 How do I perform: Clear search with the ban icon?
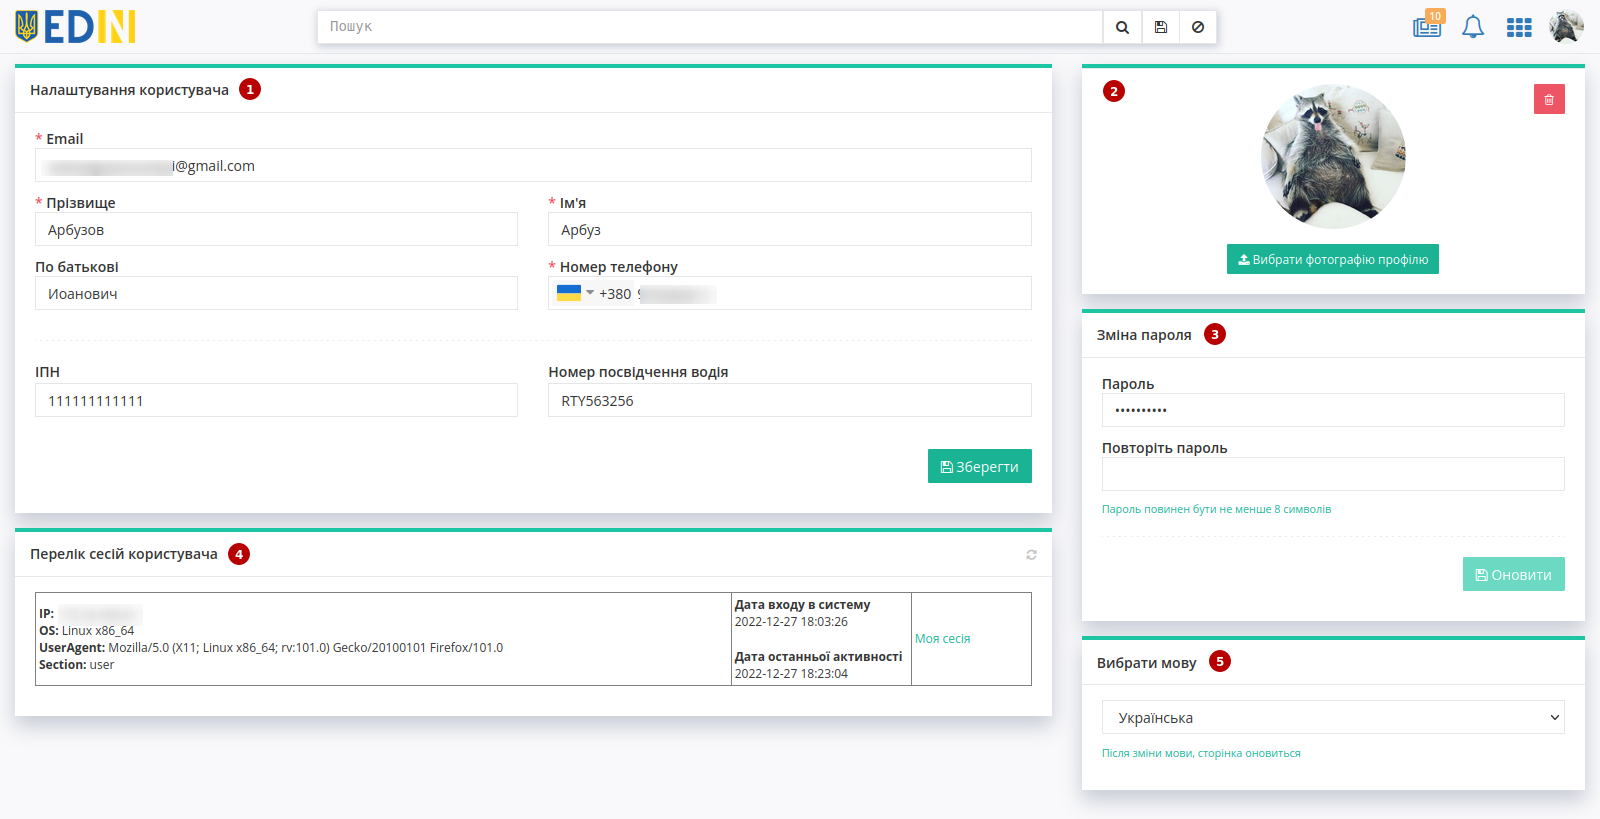[1198, 27]
